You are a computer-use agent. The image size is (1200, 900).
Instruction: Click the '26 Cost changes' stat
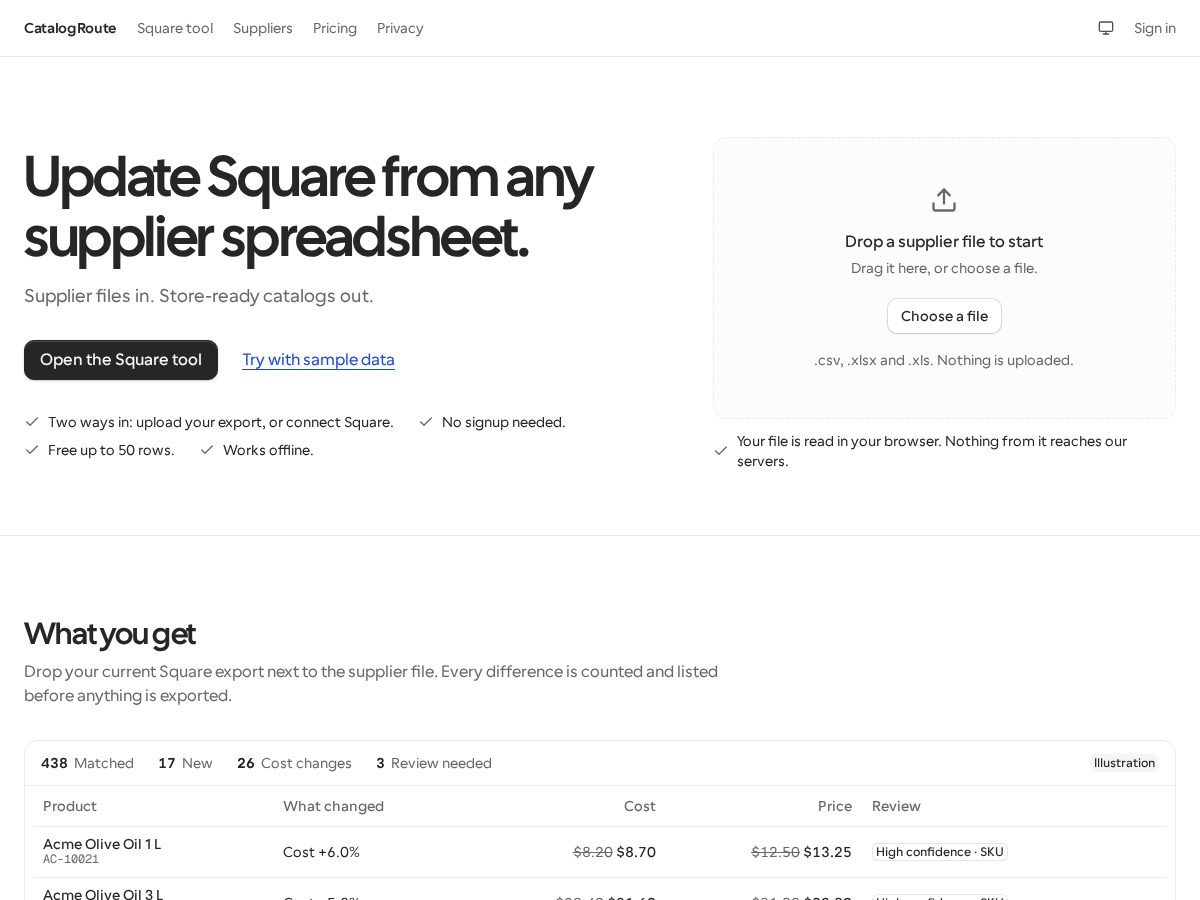[x=294, y=763]
